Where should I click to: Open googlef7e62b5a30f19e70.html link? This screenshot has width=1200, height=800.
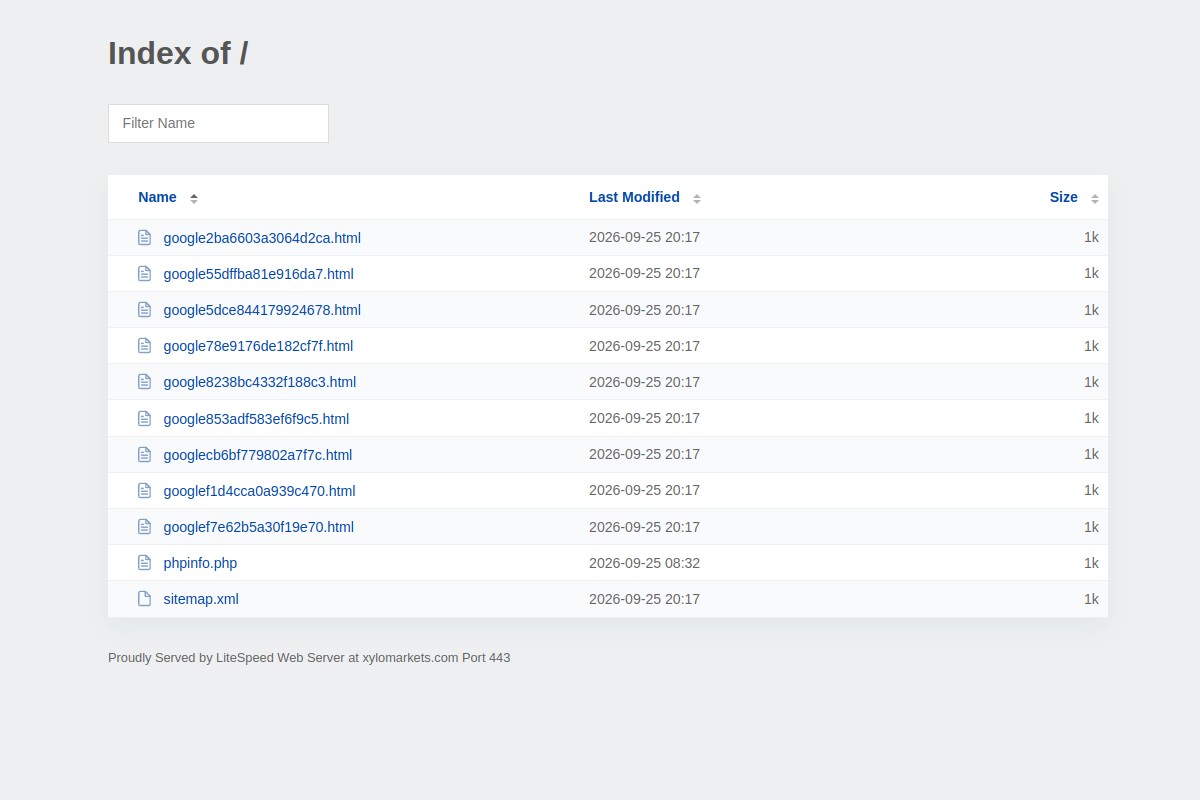(x=259, y=527)
